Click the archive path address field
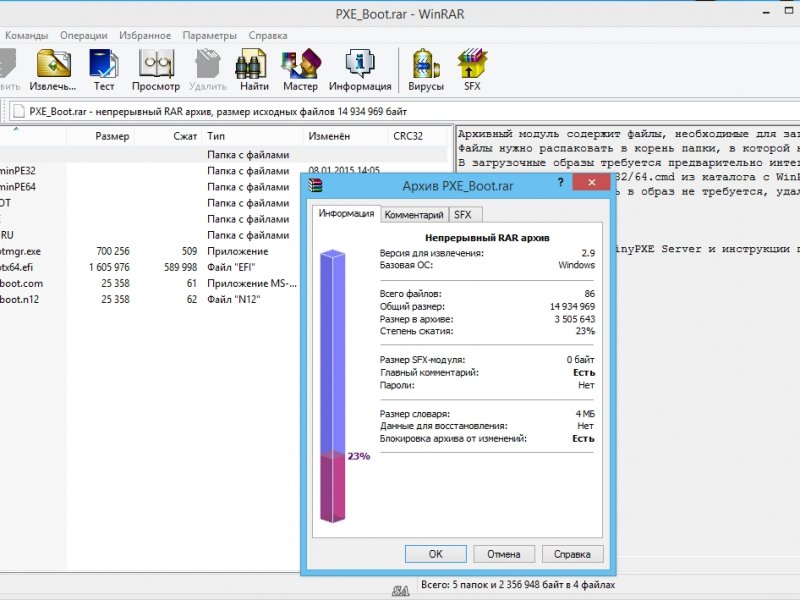 (404, 111)
